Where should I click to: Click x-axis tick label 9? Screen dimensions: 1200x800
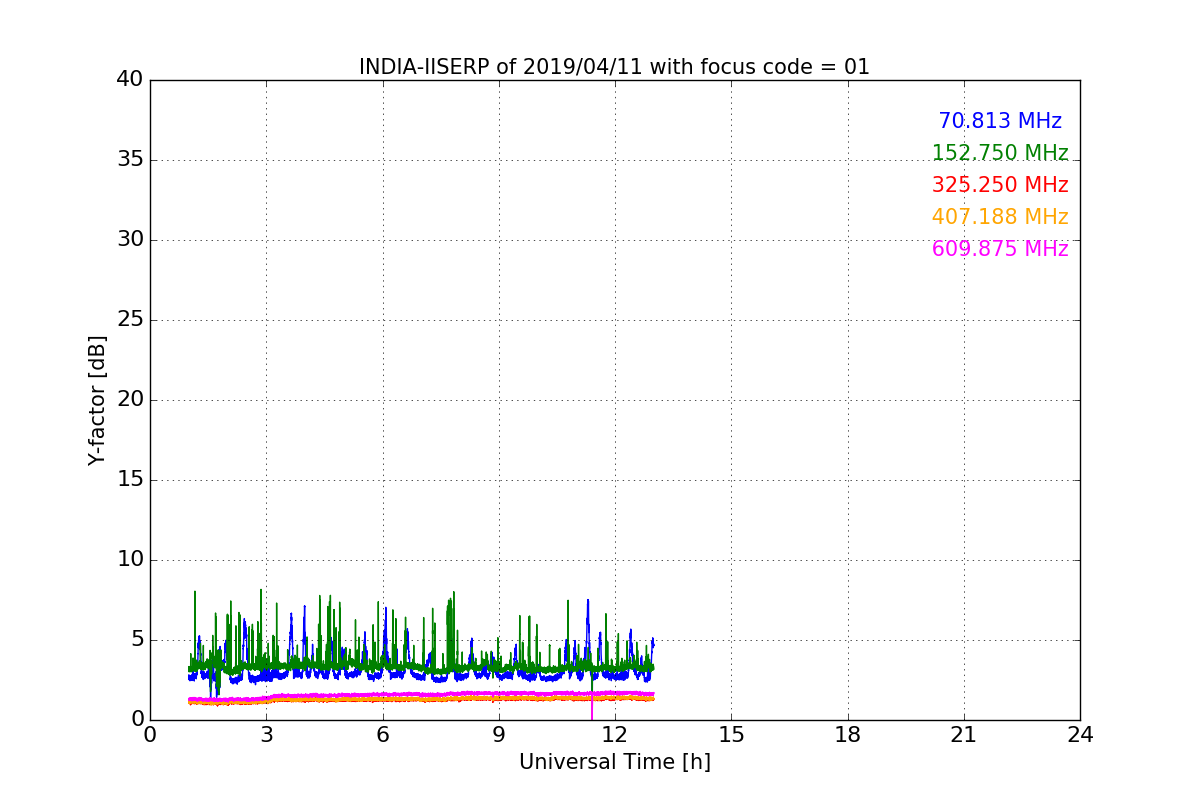pyautogui.click(x=498, y=735)
